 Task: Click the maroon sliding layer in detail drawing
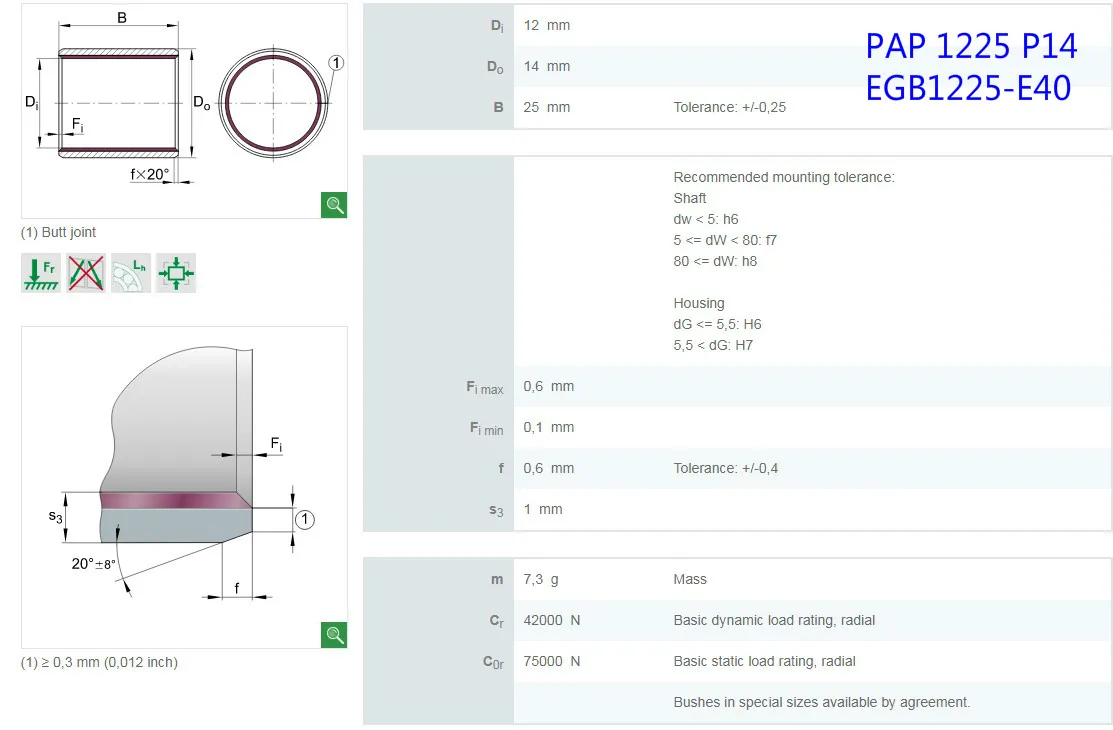[x=170, y=500]
